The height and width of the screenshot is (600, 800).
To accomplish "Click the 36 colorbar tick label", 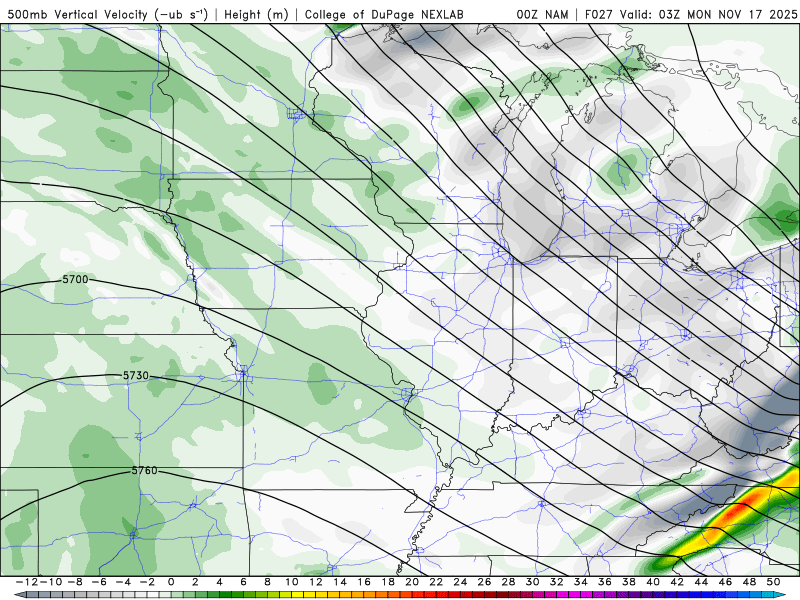I will [x=605, y=582].
